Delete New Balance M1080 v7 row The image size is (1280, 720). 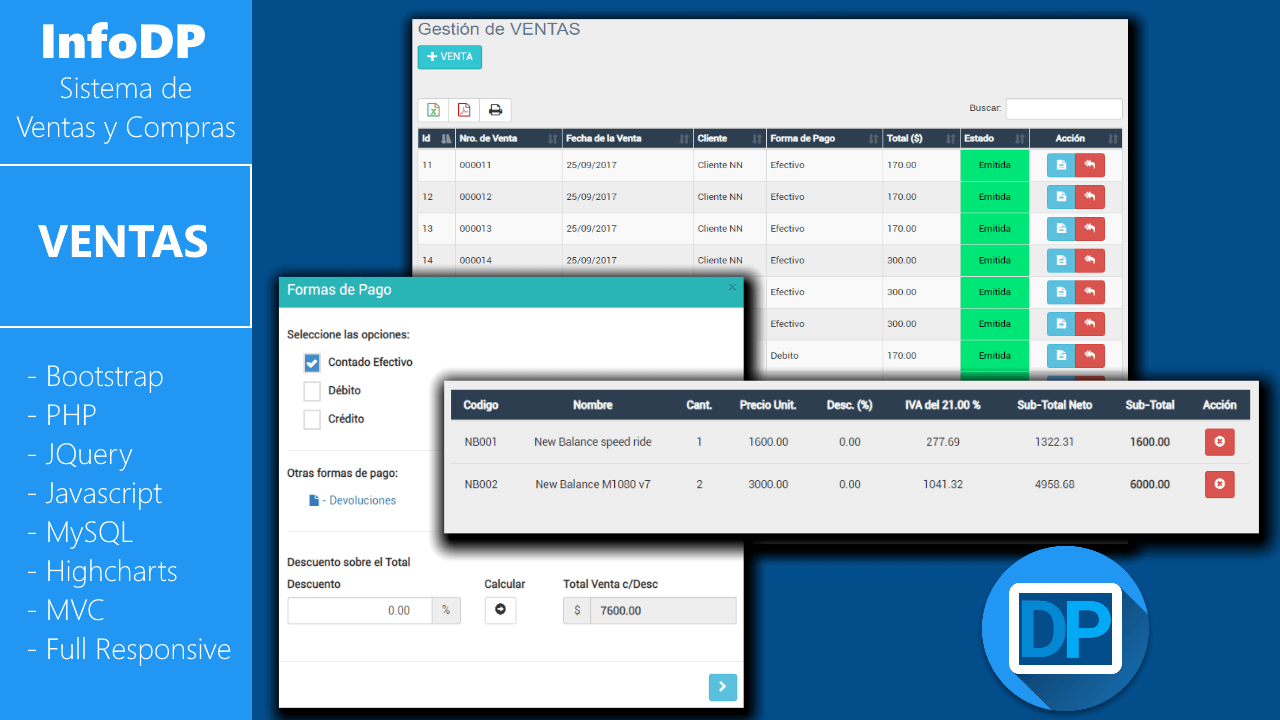click(1219, 484)
